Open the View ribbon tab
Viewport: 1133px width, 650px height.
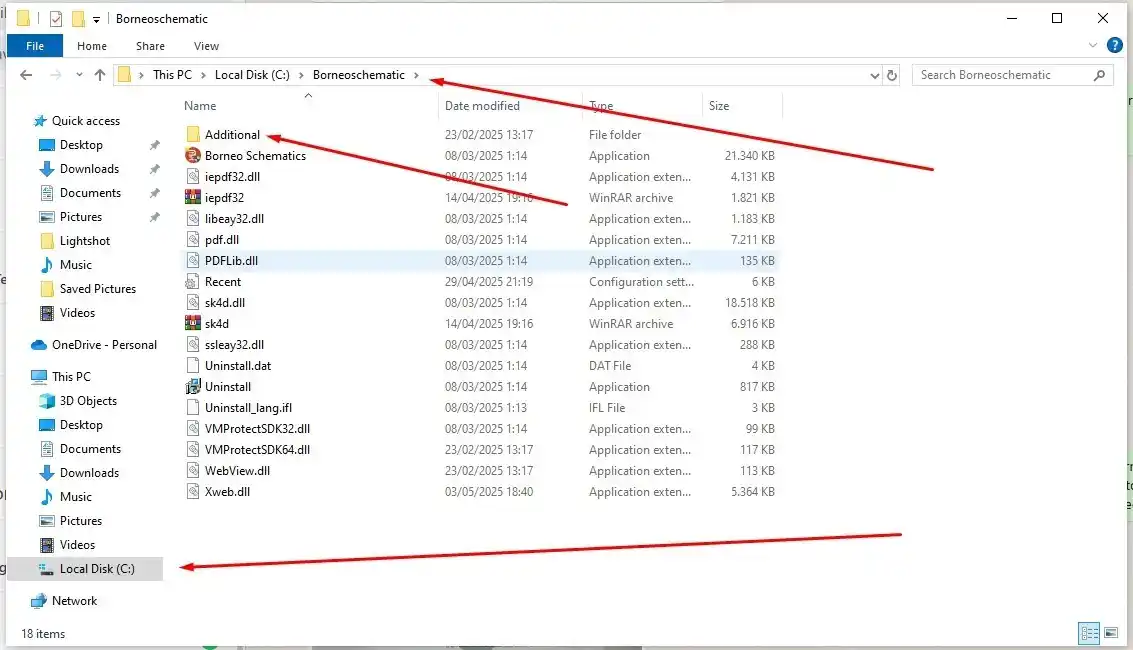pos(206,46)
